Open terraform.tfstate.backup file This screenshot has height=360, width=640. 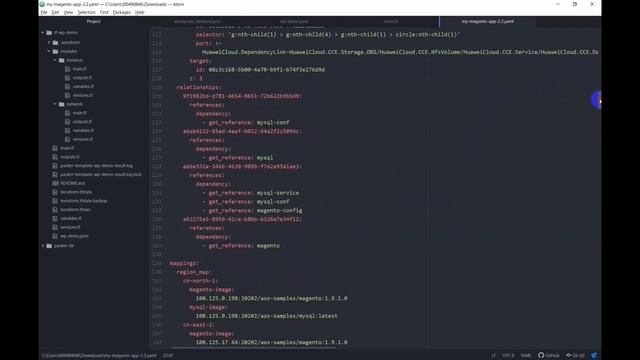[84, 201]
